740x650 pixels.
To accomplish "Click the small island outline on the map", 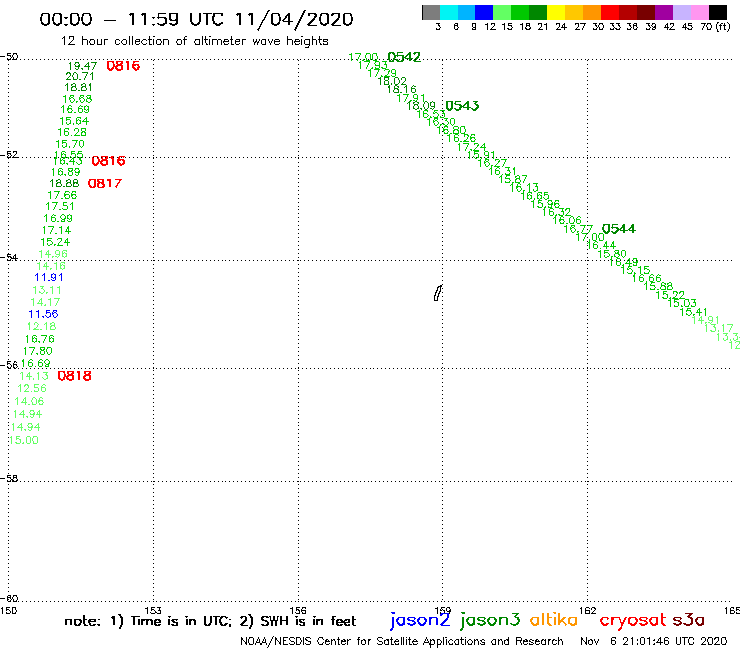I will 438,293.
